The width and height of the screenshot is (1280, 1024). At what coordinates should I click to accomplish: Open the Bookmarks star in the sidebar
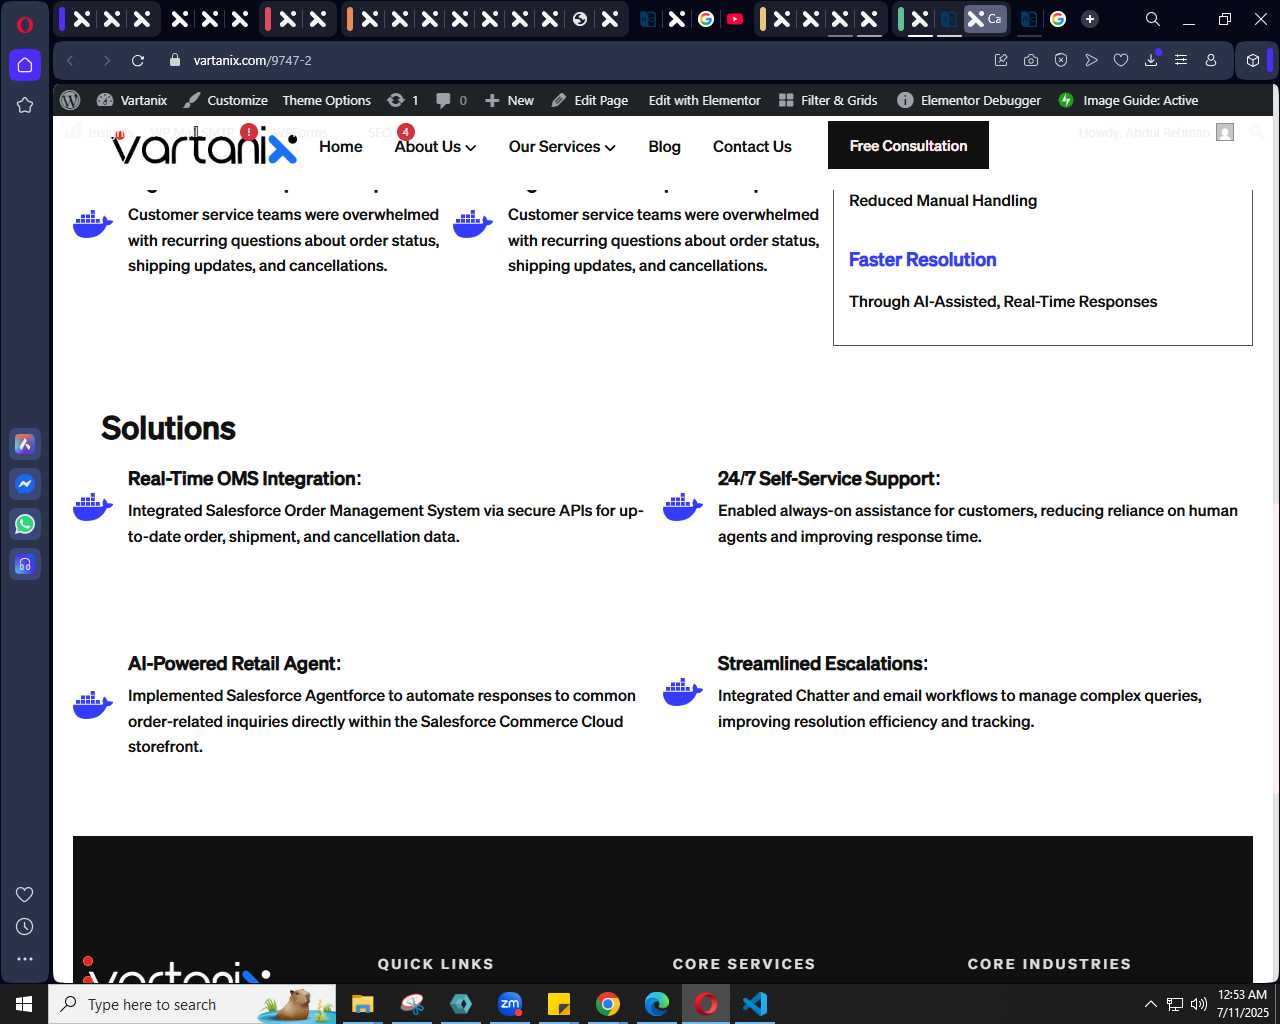(x=25, y=105)
